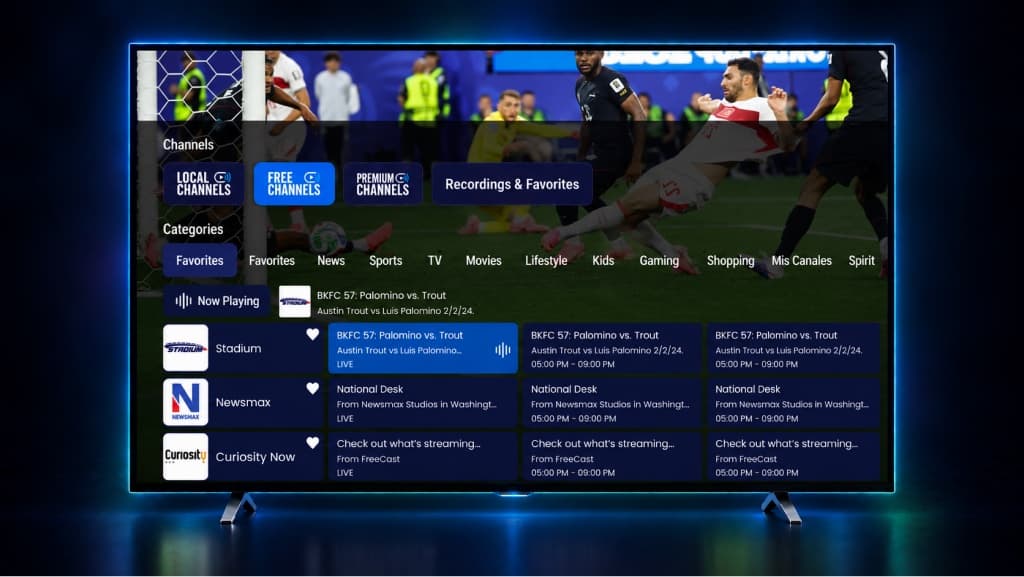Select the middle National Desk 05:00 PM program
The image size is (1024, 577).
pyautogui.click(x=612, y=403)
